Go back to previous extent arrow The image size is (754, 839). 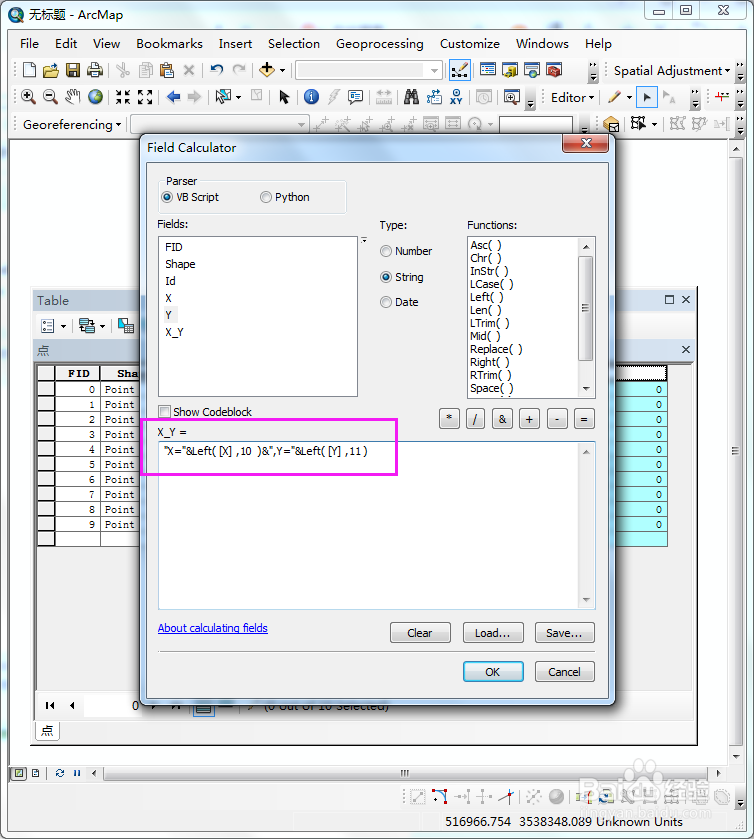tap(173, 97)
